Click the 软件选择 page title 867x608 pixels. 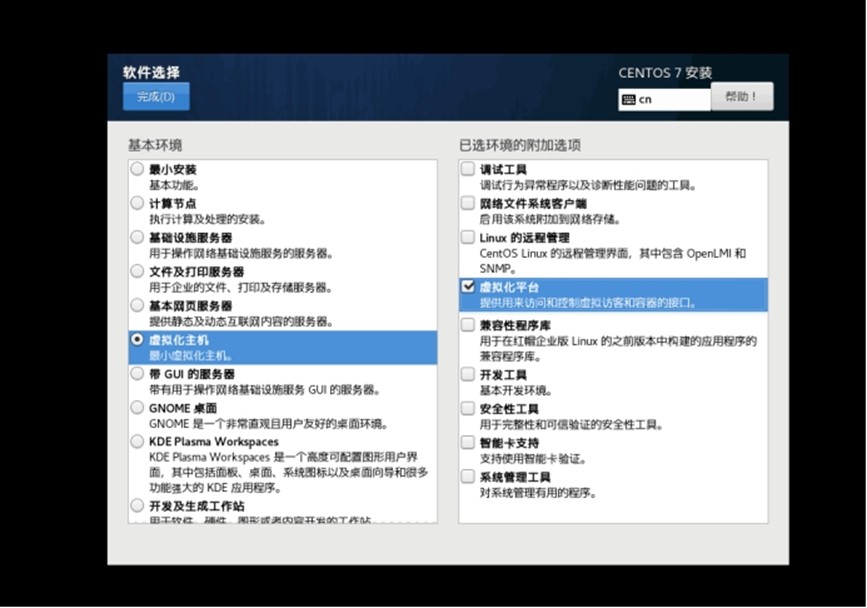(151, 72)
